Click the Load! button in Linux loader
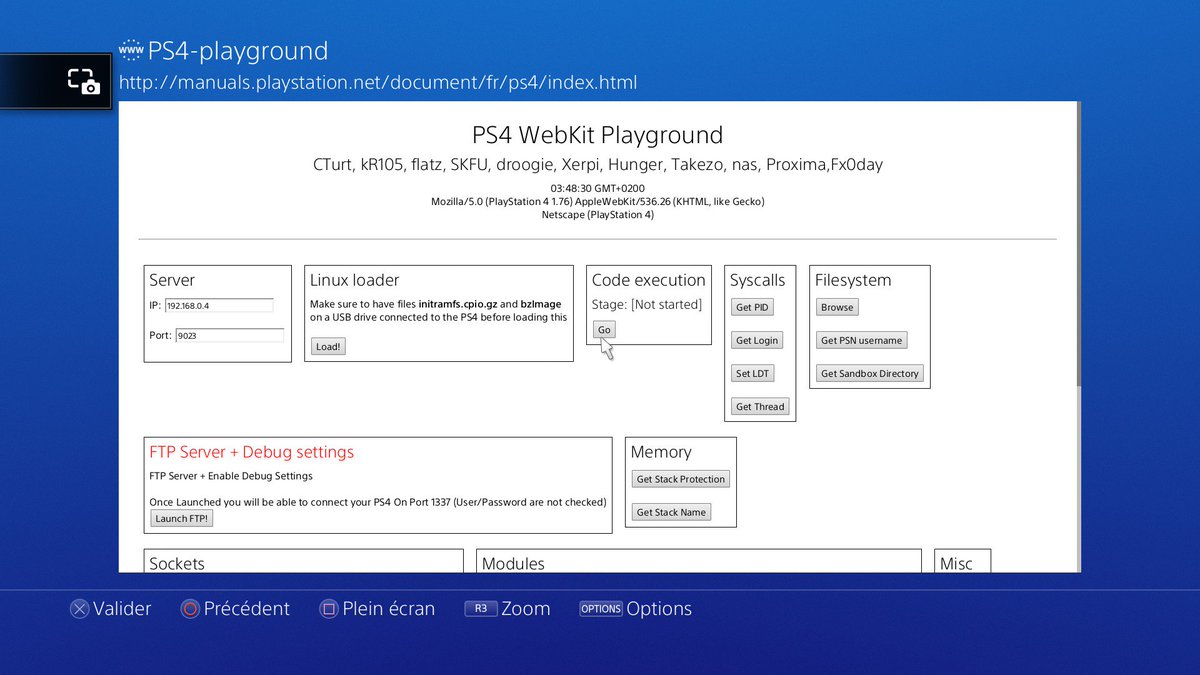Screen dimensions: 1200x675 (x=328, y=347)
